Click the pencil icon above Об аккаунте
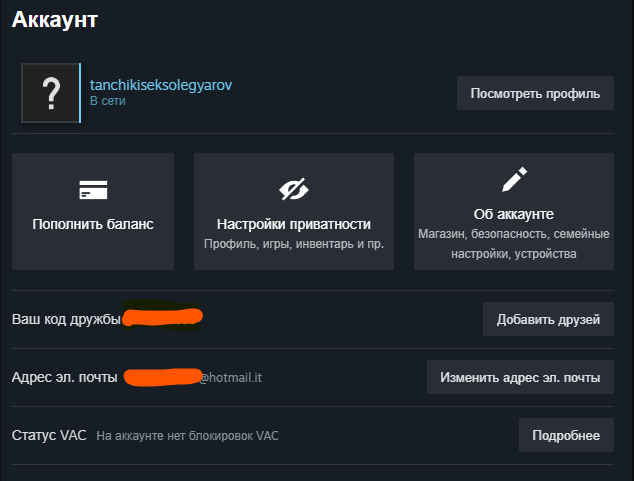Screen dimensions: 634x481 pyautogui.click(x=514, y=179)
